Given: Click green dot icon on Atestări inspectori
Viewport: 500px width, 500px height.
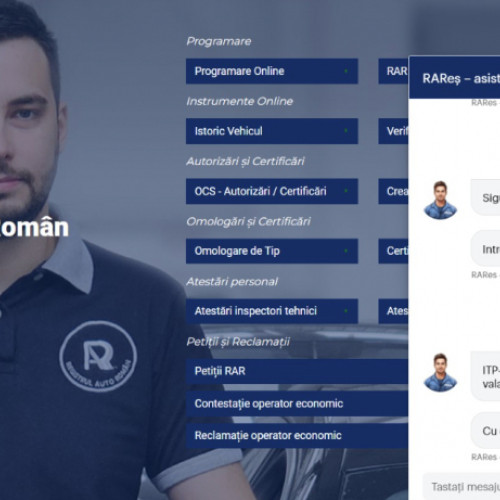Looking at the screenshot, I should pyautogui.click(x=346, y=311).
